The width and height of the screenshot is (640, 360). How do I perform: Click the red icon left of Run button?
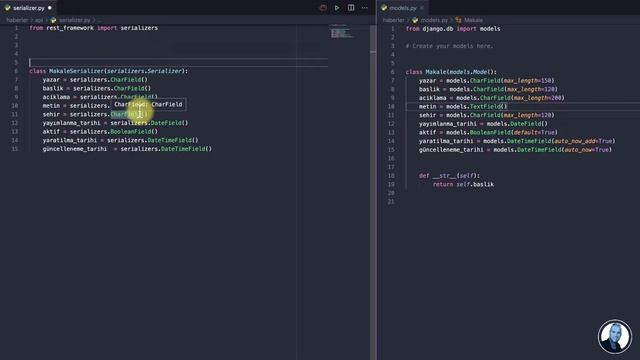[323, 8]
